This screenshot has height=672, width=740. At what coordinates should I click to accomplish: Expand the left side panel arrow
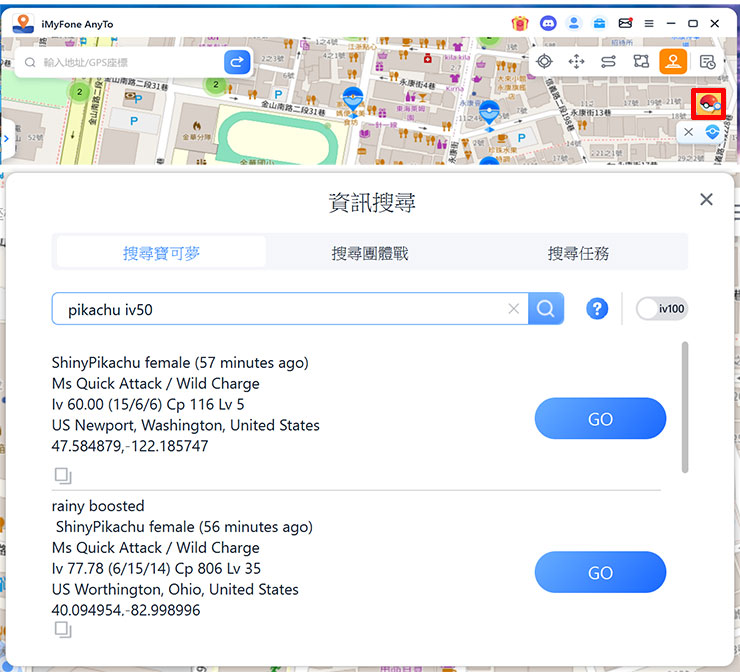tap(6, 139)
